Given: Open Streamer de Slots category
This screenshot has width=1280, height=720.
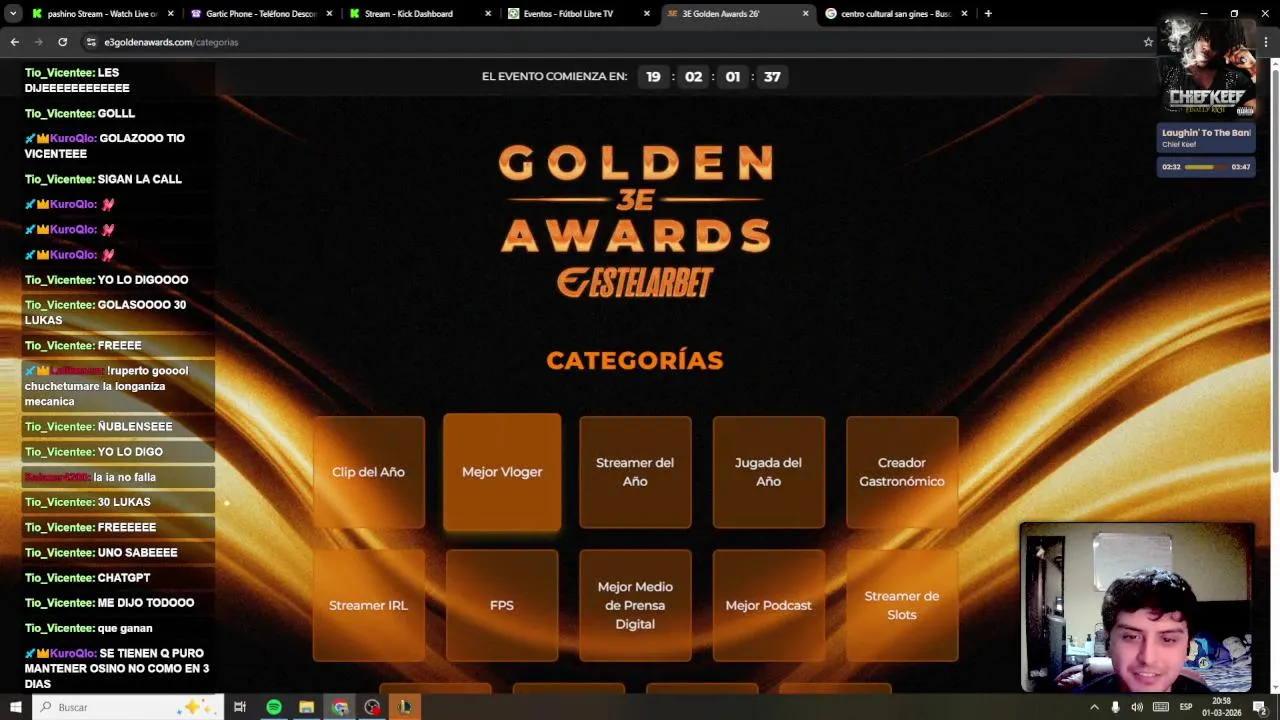Looking at the screenshot, I should [x=902, y=605].
